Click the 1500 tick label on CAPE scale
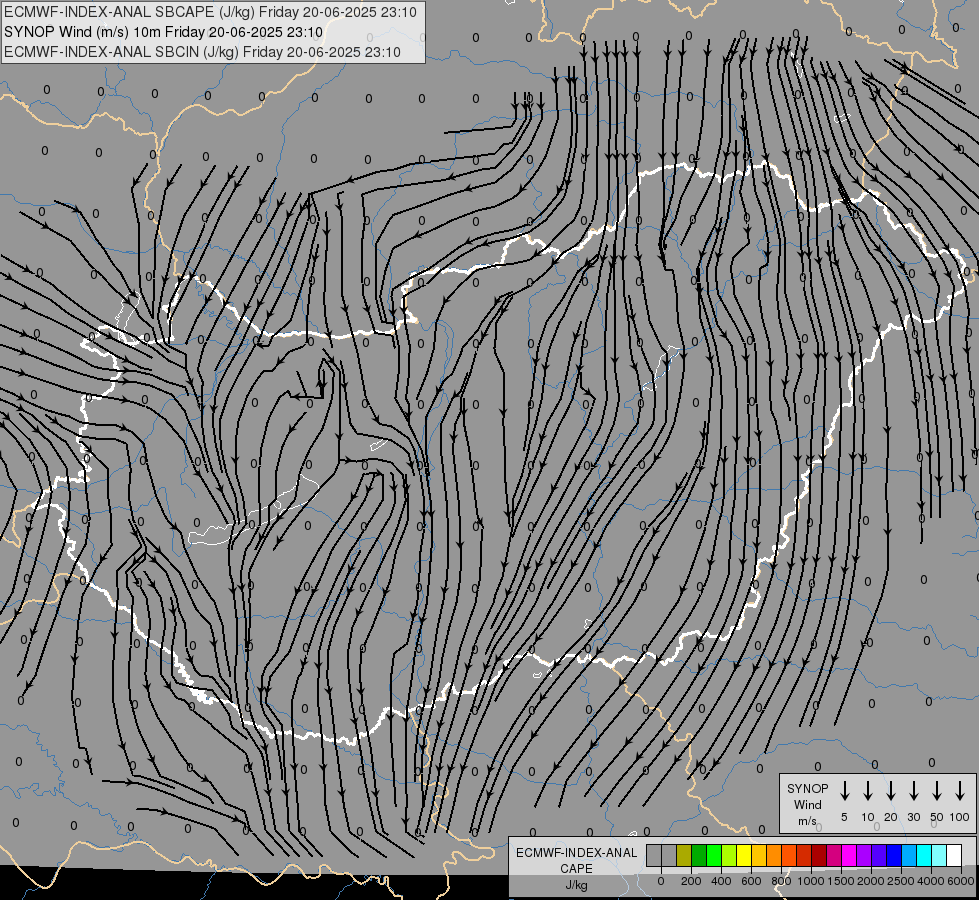The height and width of the screenshot is (900, 979). pyautogui.click(x=841, y=881)
